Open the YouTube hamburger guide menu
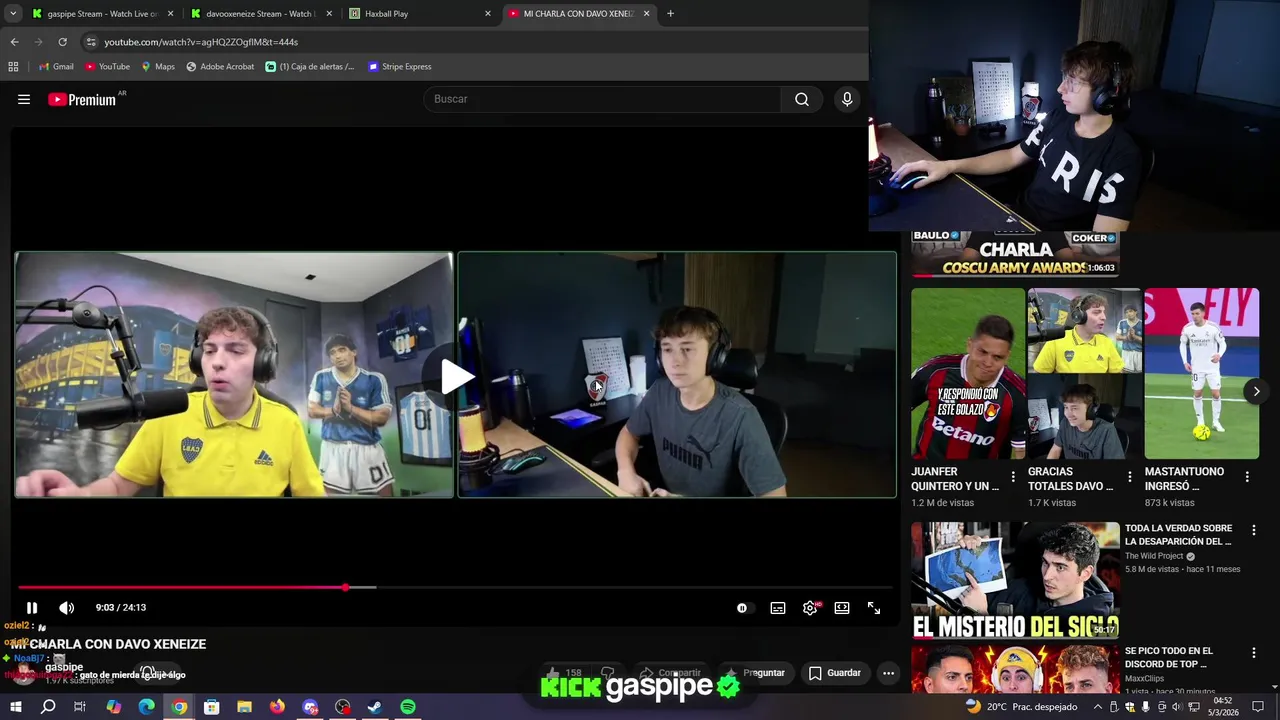This screenshot has height=720, width=1280. point(24,99)
